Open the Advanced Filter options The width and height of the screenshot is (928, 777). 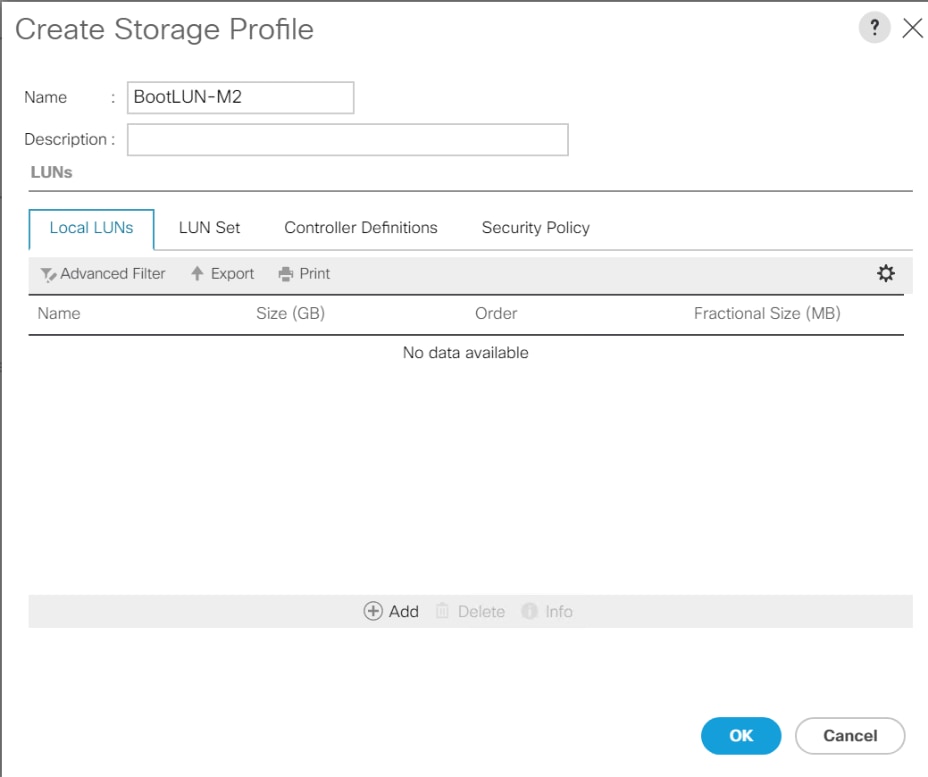[x=101, y=273]
